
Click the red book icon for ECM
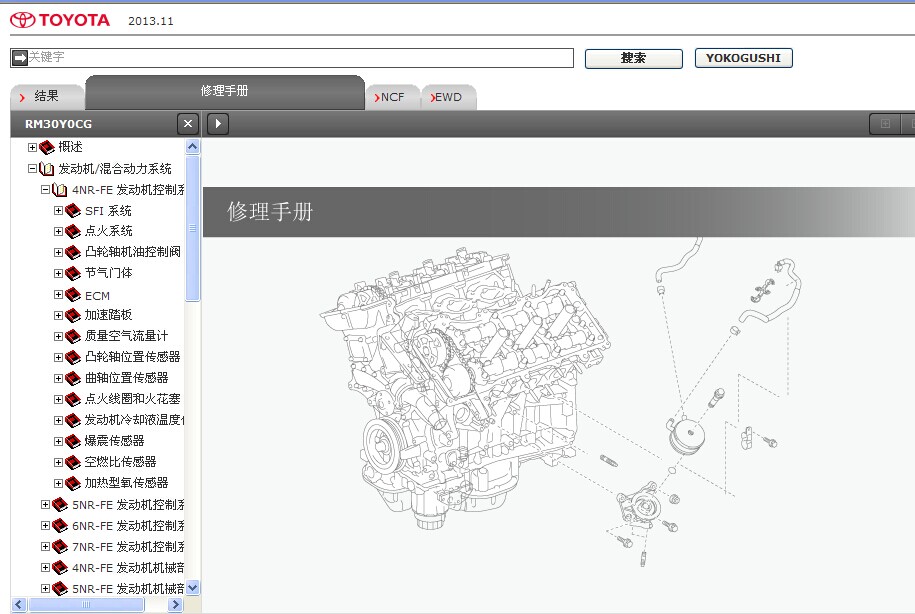(72, 295)
